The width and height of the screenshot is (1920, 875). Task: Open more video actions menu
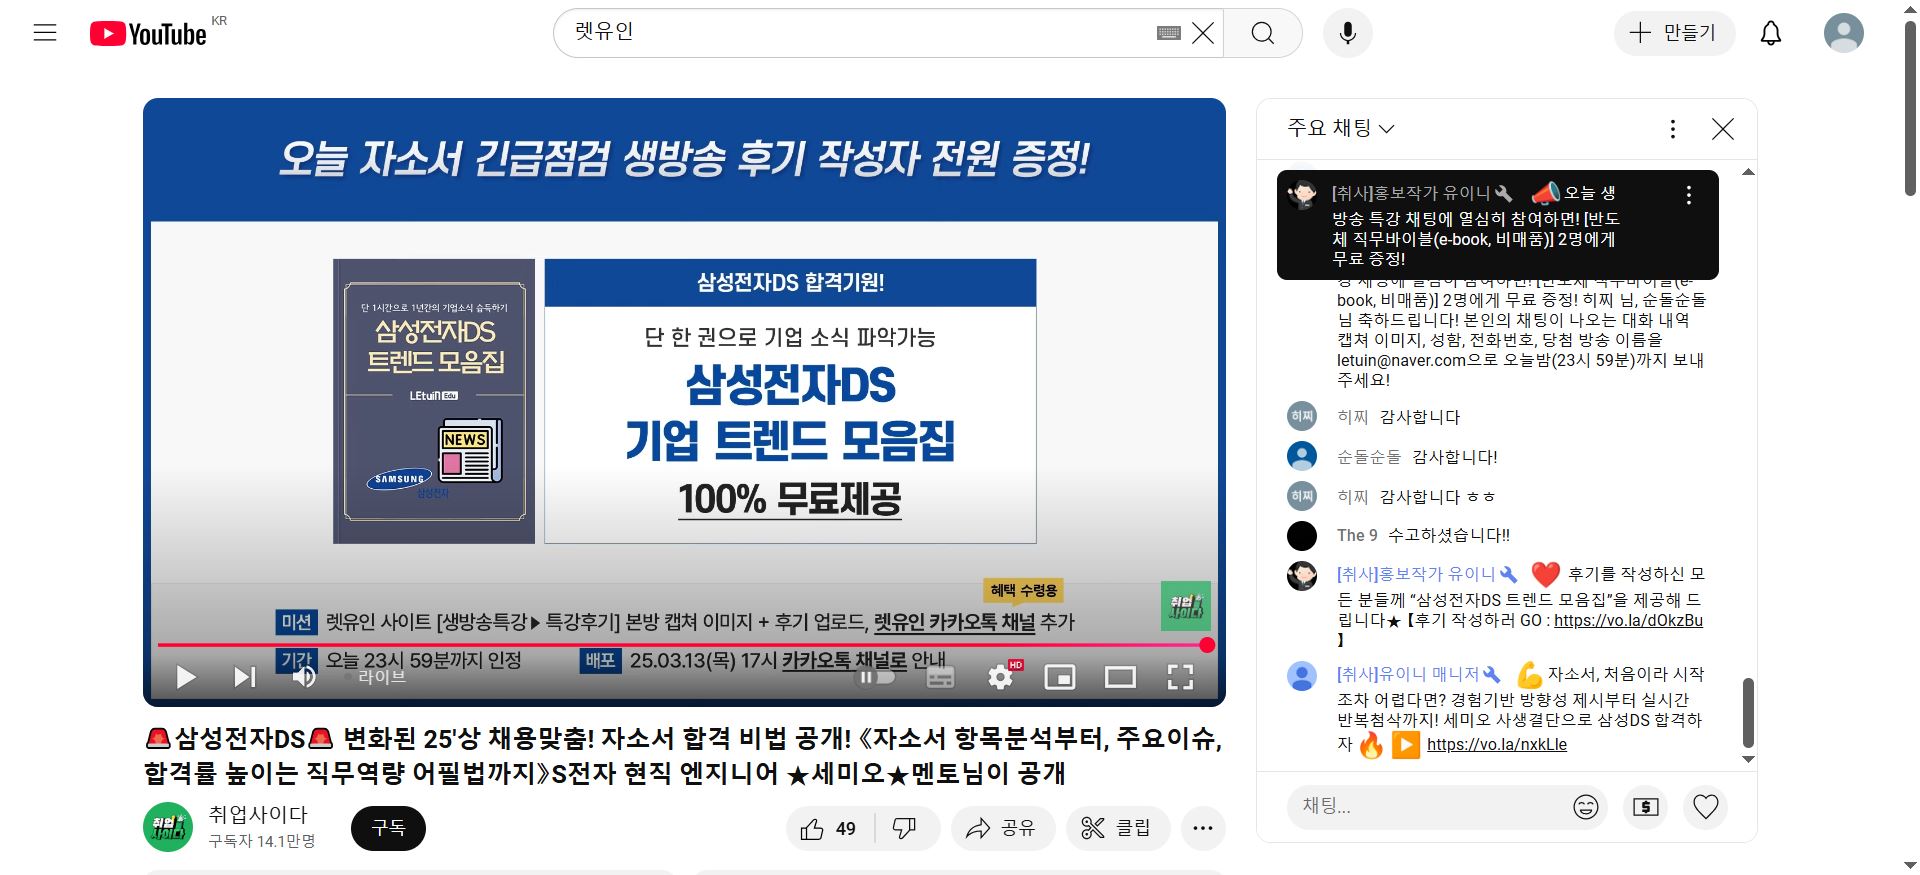point(1203,828)
